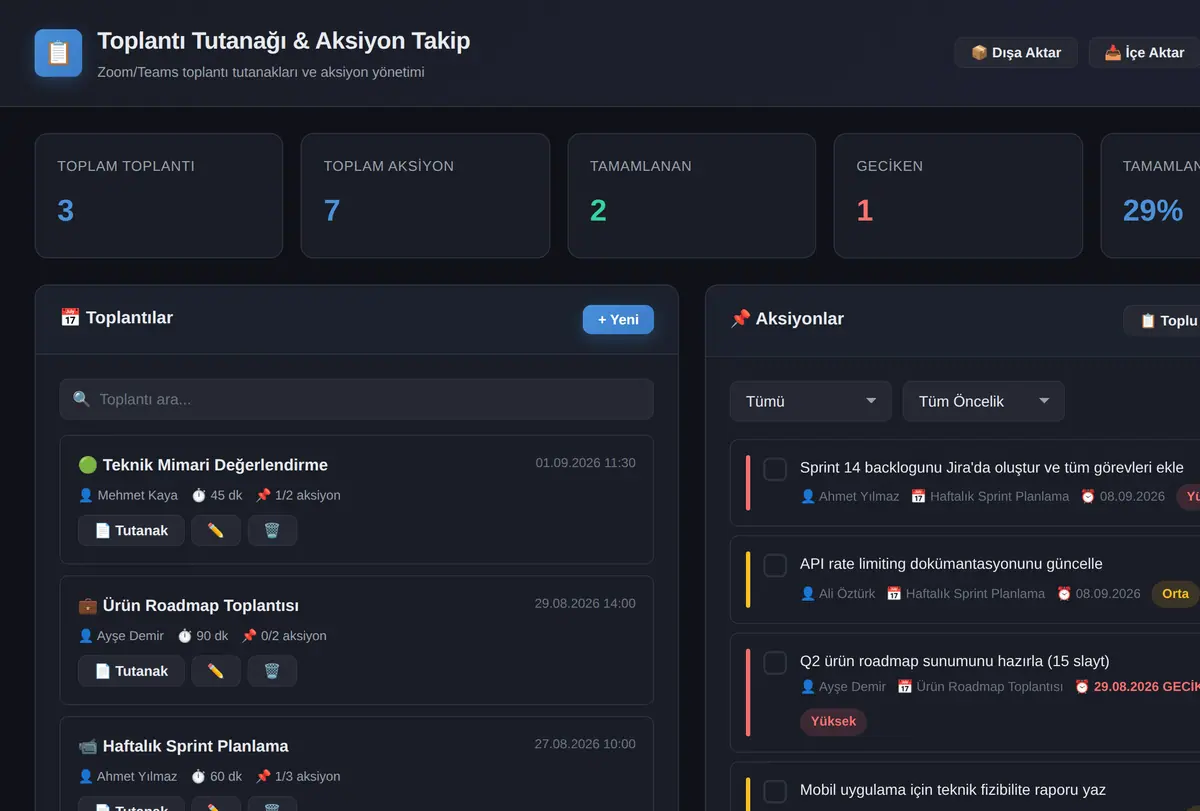
Task: Check the Sprint 14 backlogunu action checkbox
Action: coord(775,469)
